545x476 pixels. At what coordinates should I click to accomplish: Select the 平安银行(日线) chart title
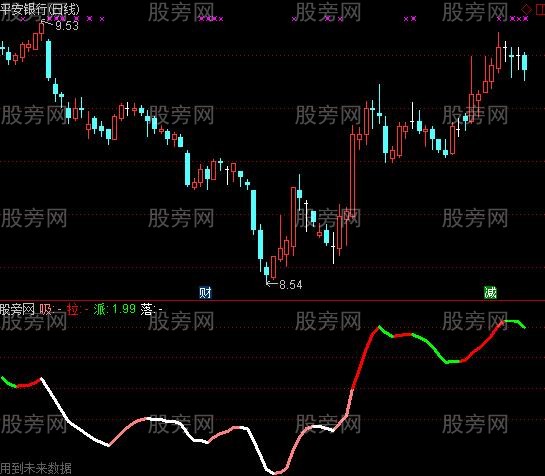click(x=40, y=9)
